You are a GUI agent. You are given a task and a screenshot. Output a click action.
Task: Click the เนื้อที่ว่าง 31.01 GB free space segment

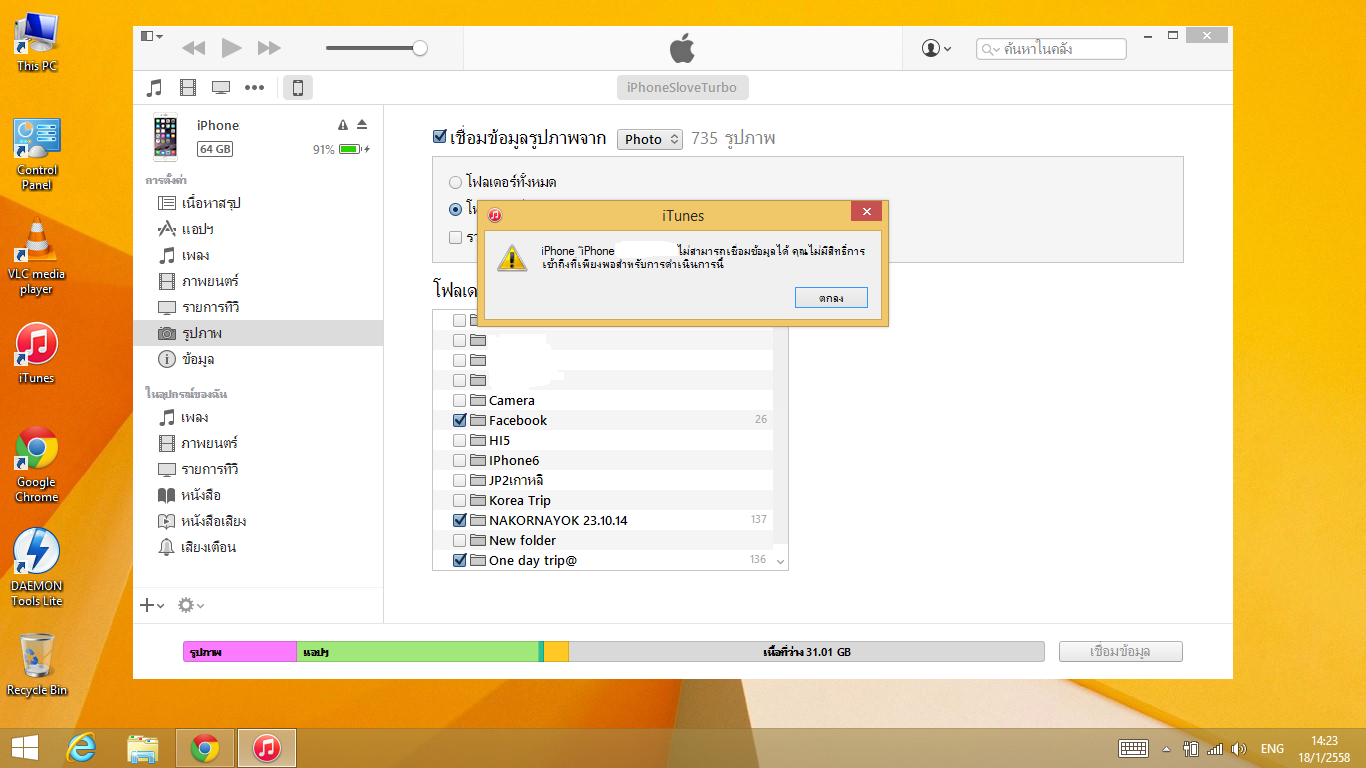point(807,652)
